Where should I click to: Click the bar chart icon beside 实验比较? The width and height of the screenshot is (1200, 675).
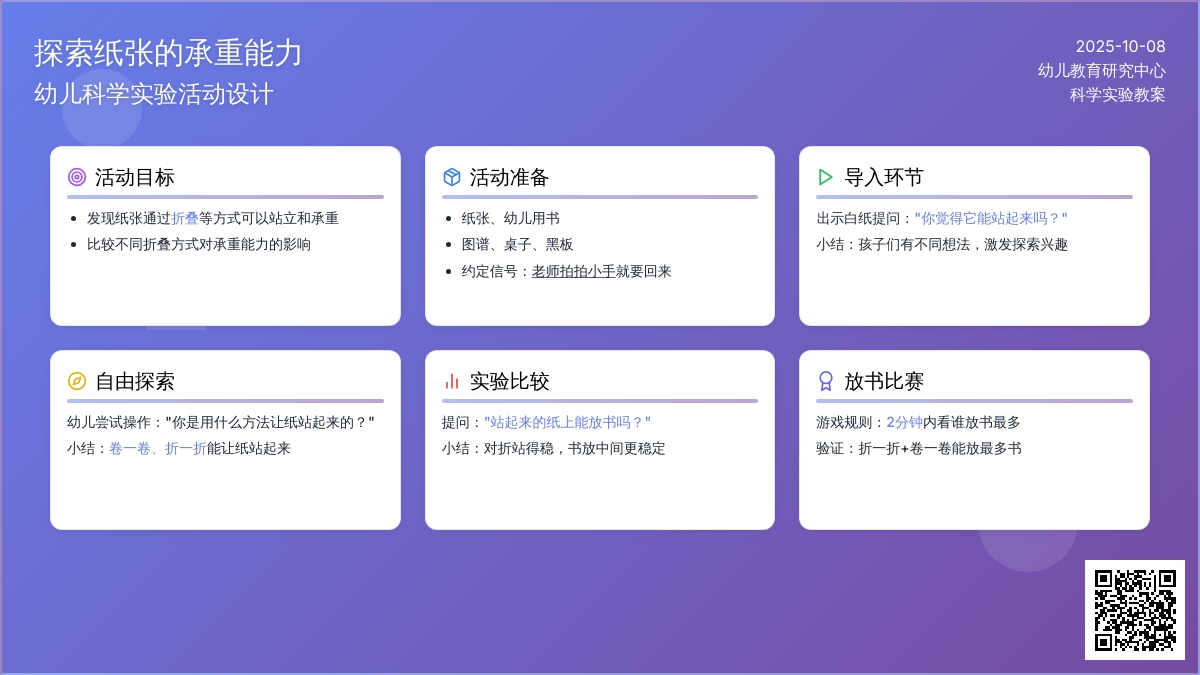[x=452, y=381]
